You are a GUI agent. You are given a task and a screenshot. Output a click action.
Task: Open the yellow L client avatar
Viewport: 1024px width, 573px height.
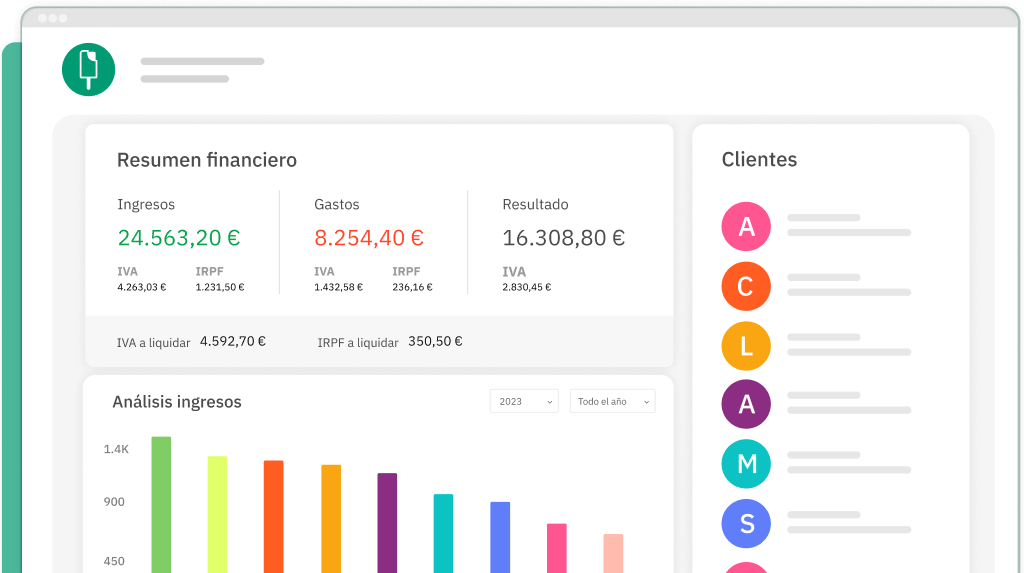click(746, 346)
